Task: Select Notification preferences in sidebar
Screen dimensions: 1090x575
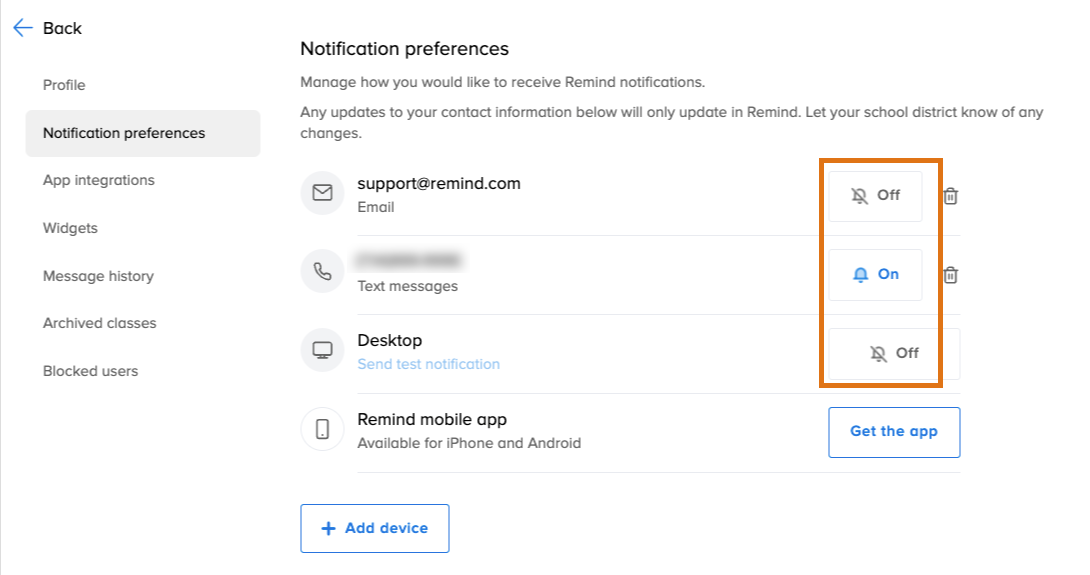Action: click(x=124, y=133)
